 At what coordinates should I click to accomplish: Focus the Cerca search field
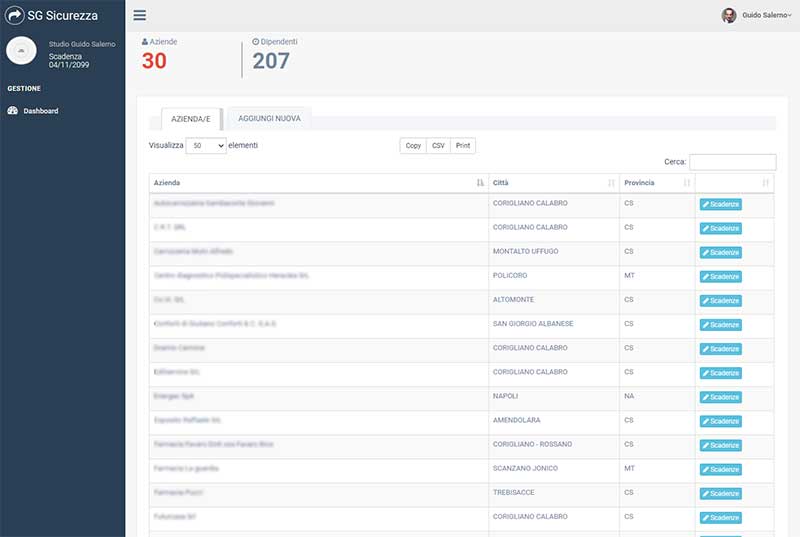tap(733, 162)
